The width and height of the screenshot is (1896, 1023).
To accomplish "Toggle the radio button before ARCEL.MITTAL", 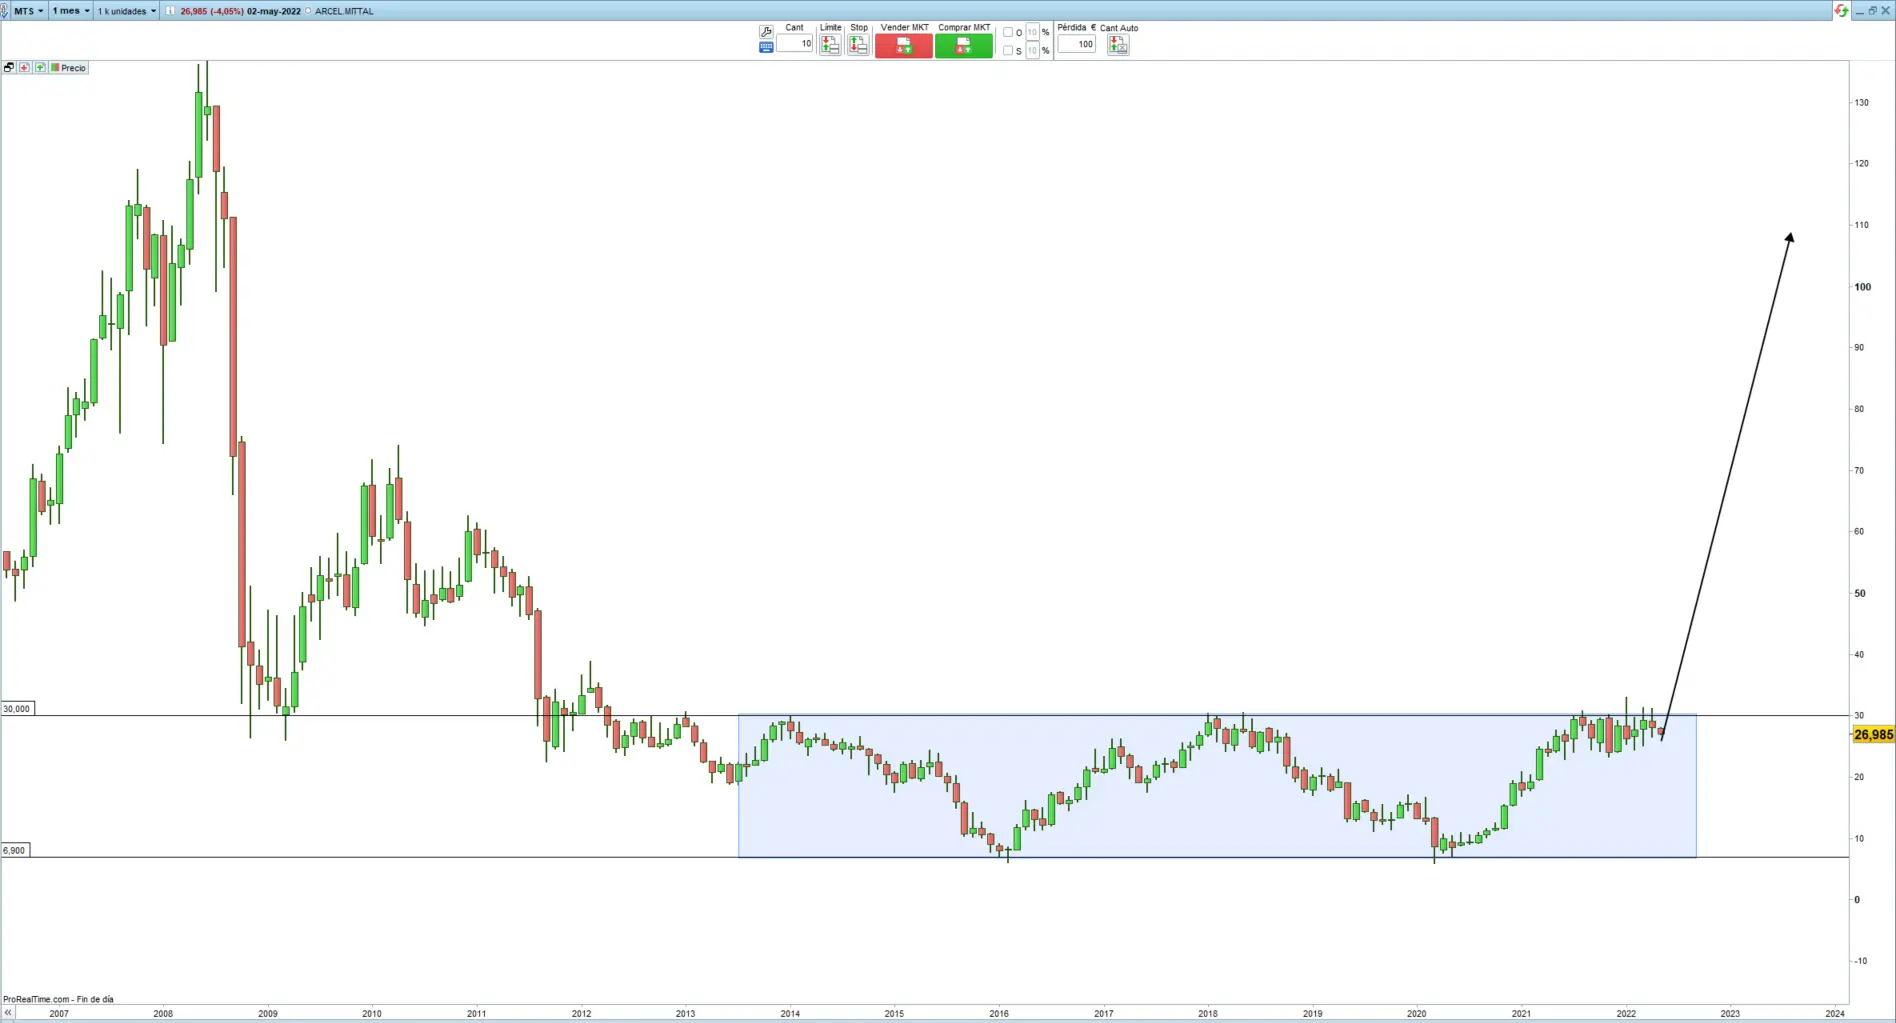I will pos(307,11).
